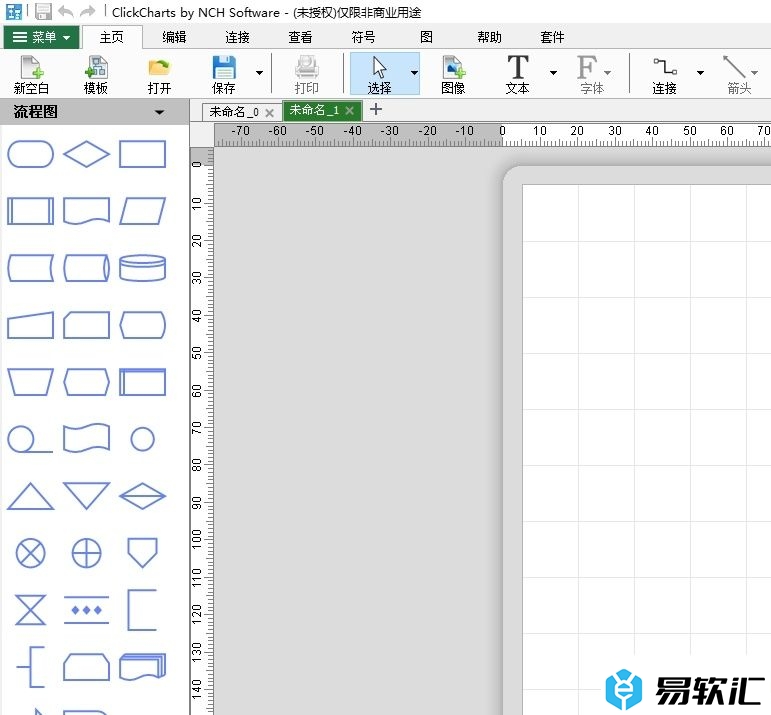Expand the Text (文本) dropdown arrow

[x=553, y=73]
